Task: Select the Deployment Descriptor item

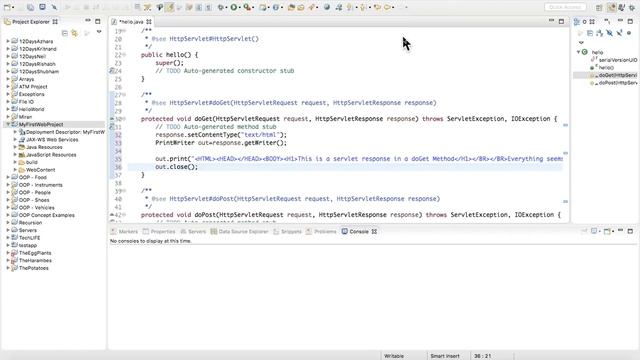Action: (x=62, y=132)
